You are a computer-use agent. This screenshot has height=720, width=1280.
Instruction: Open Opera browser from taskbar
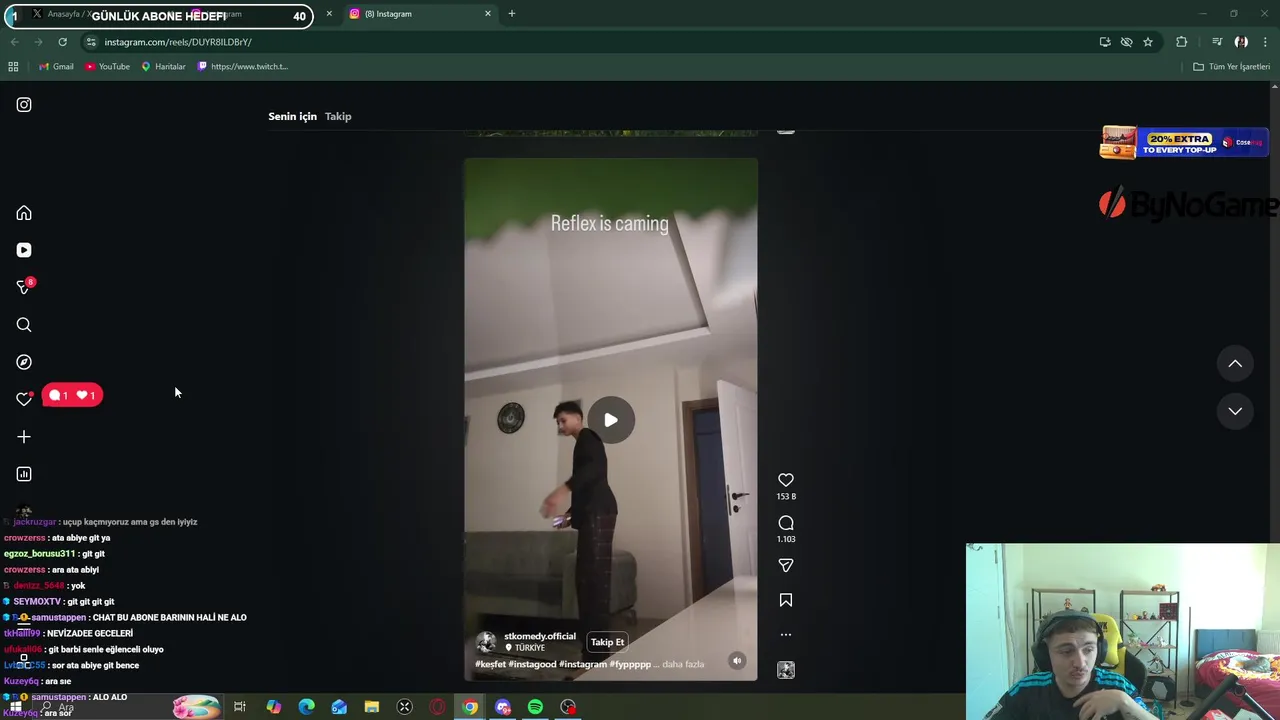click(x=437, y=707)
